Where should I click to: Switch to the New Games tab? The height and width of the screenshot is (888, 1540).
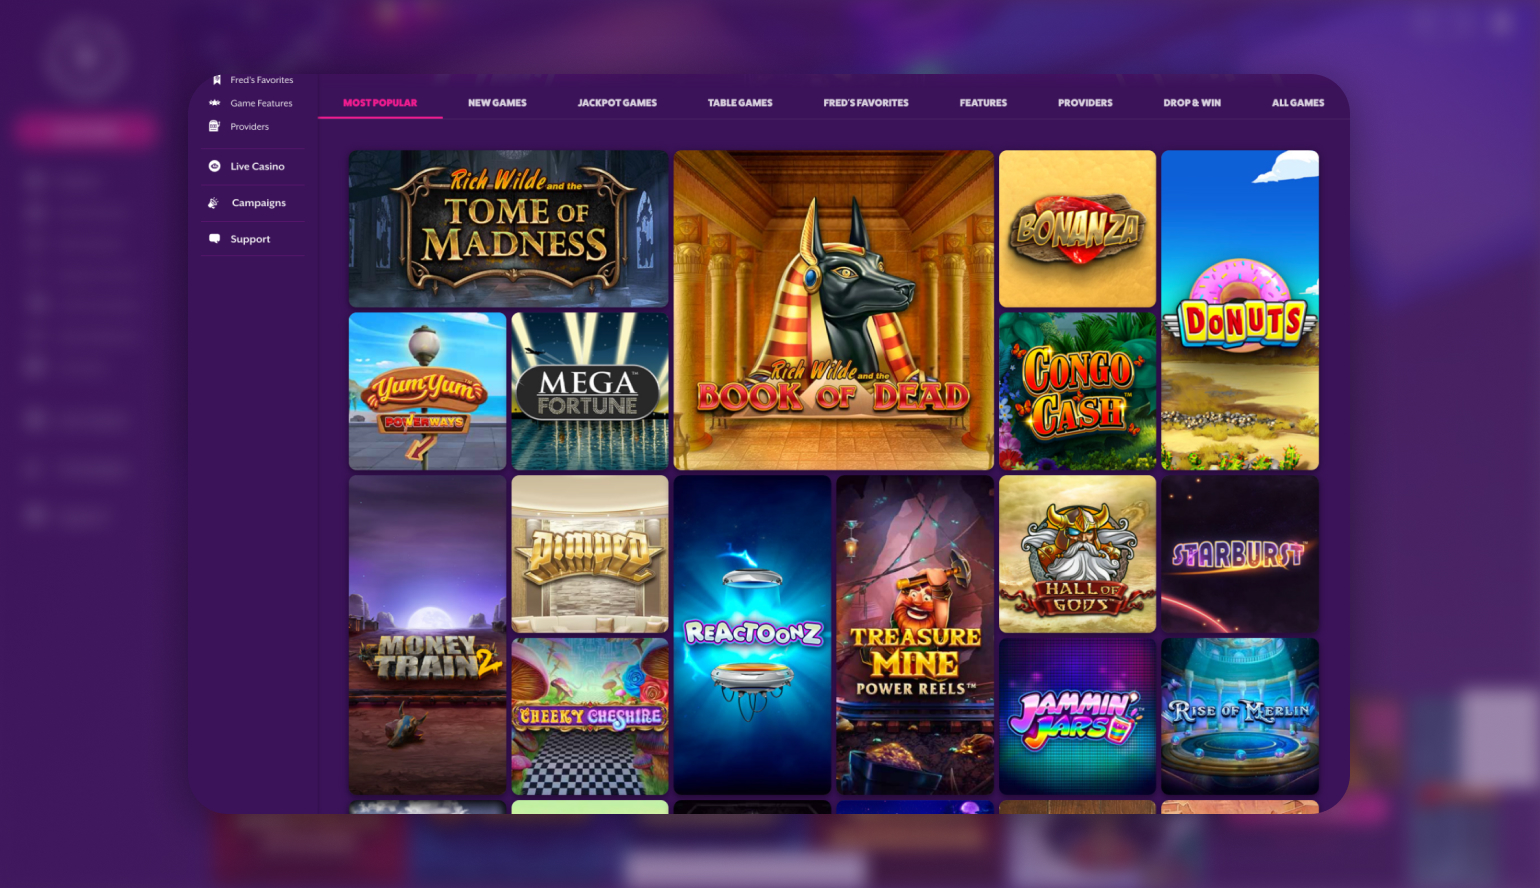pos(497,103)
